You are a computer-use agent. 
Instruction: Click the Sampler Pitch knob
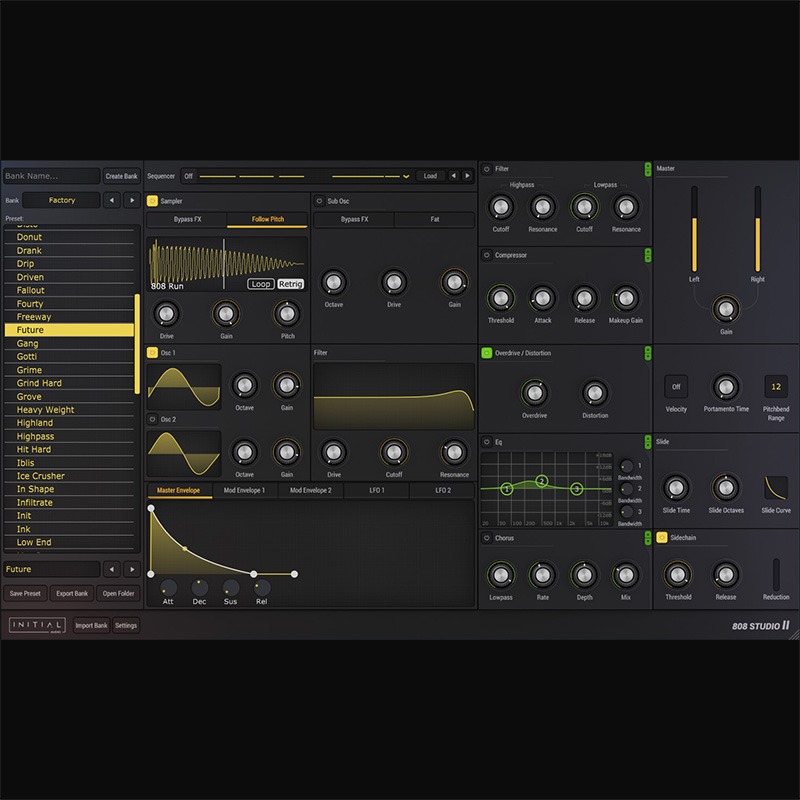click(x=287, y=314)
